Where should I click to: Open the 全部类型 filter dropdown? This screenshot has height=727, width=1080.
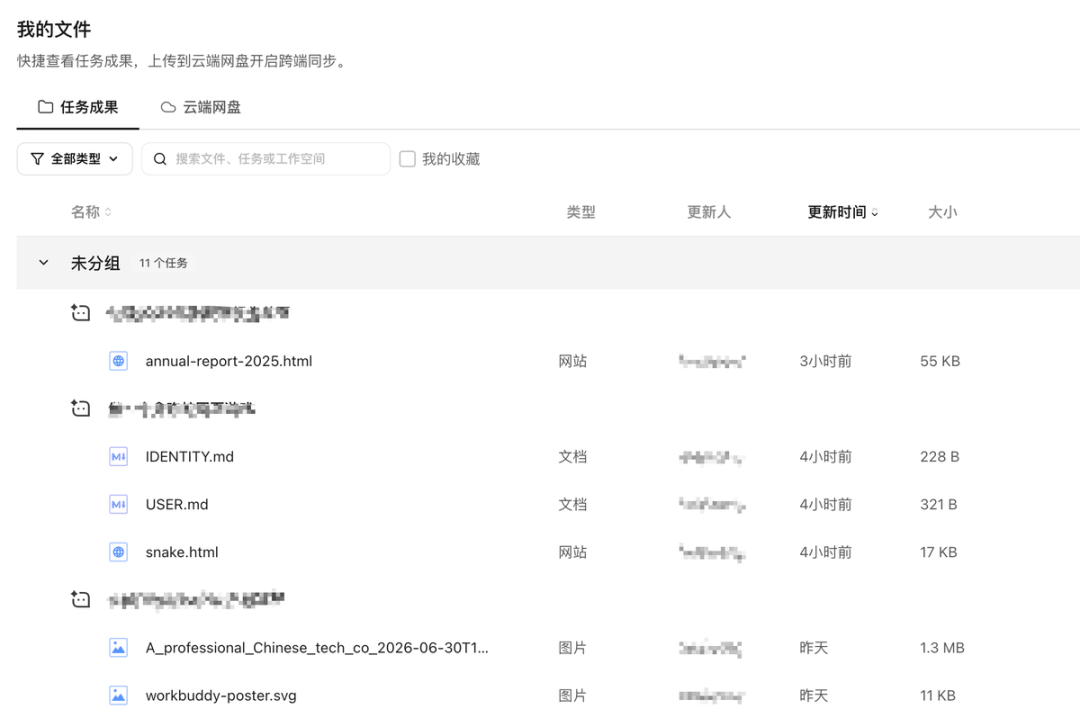[x=74, y=159]
